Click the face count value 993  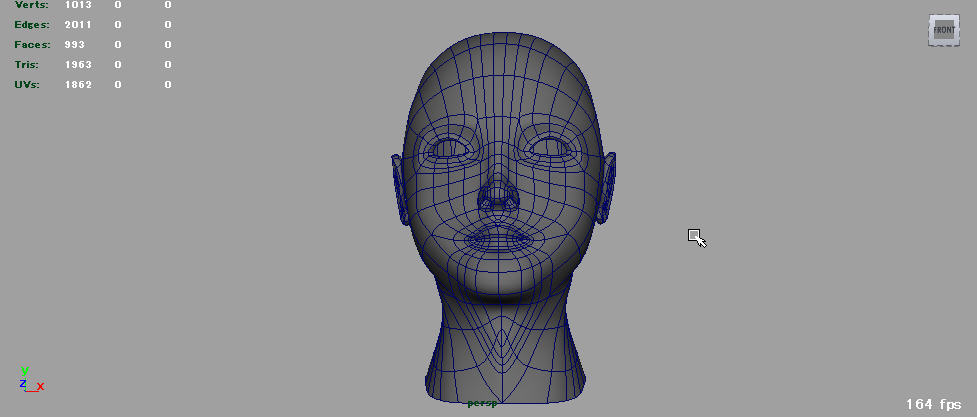[x=75, y=45]
